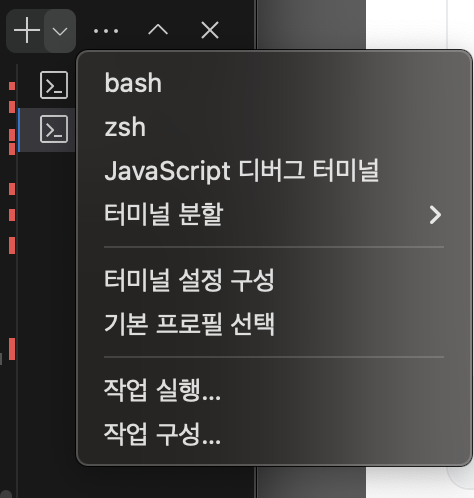
Task: Maximize panel with the up caret icon
Action: 158,30
